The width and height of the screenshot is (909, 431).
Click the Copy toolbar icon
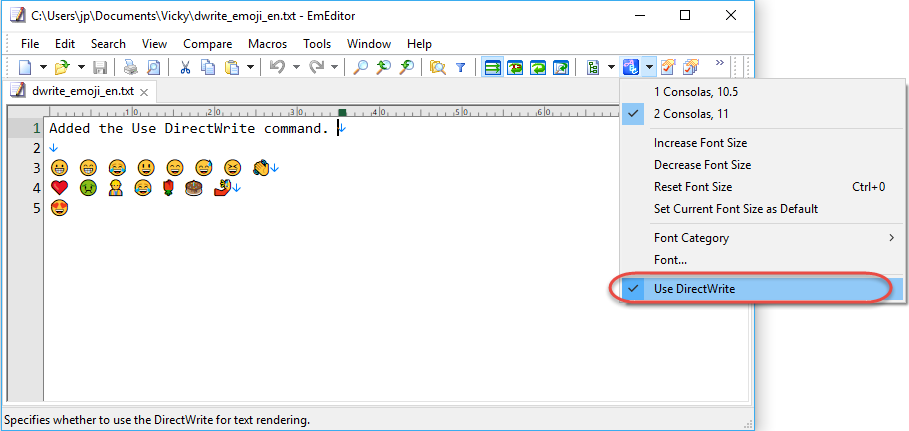click(208, 67)
